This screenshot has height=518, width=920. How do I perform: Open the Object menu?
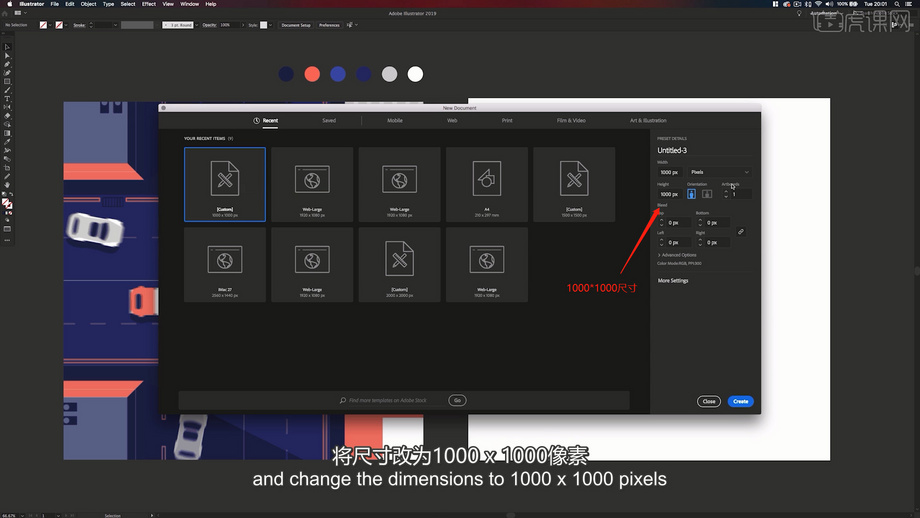88,4
